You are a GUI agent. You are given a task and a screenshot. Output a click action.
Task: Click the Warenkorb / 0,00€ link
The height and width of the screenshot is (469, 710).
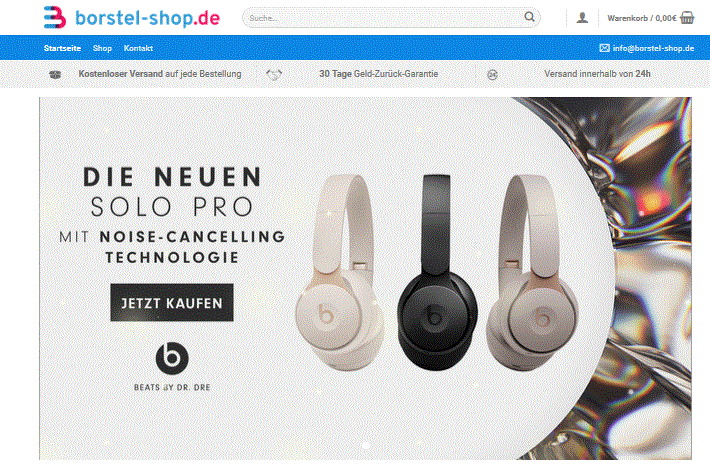642,18
